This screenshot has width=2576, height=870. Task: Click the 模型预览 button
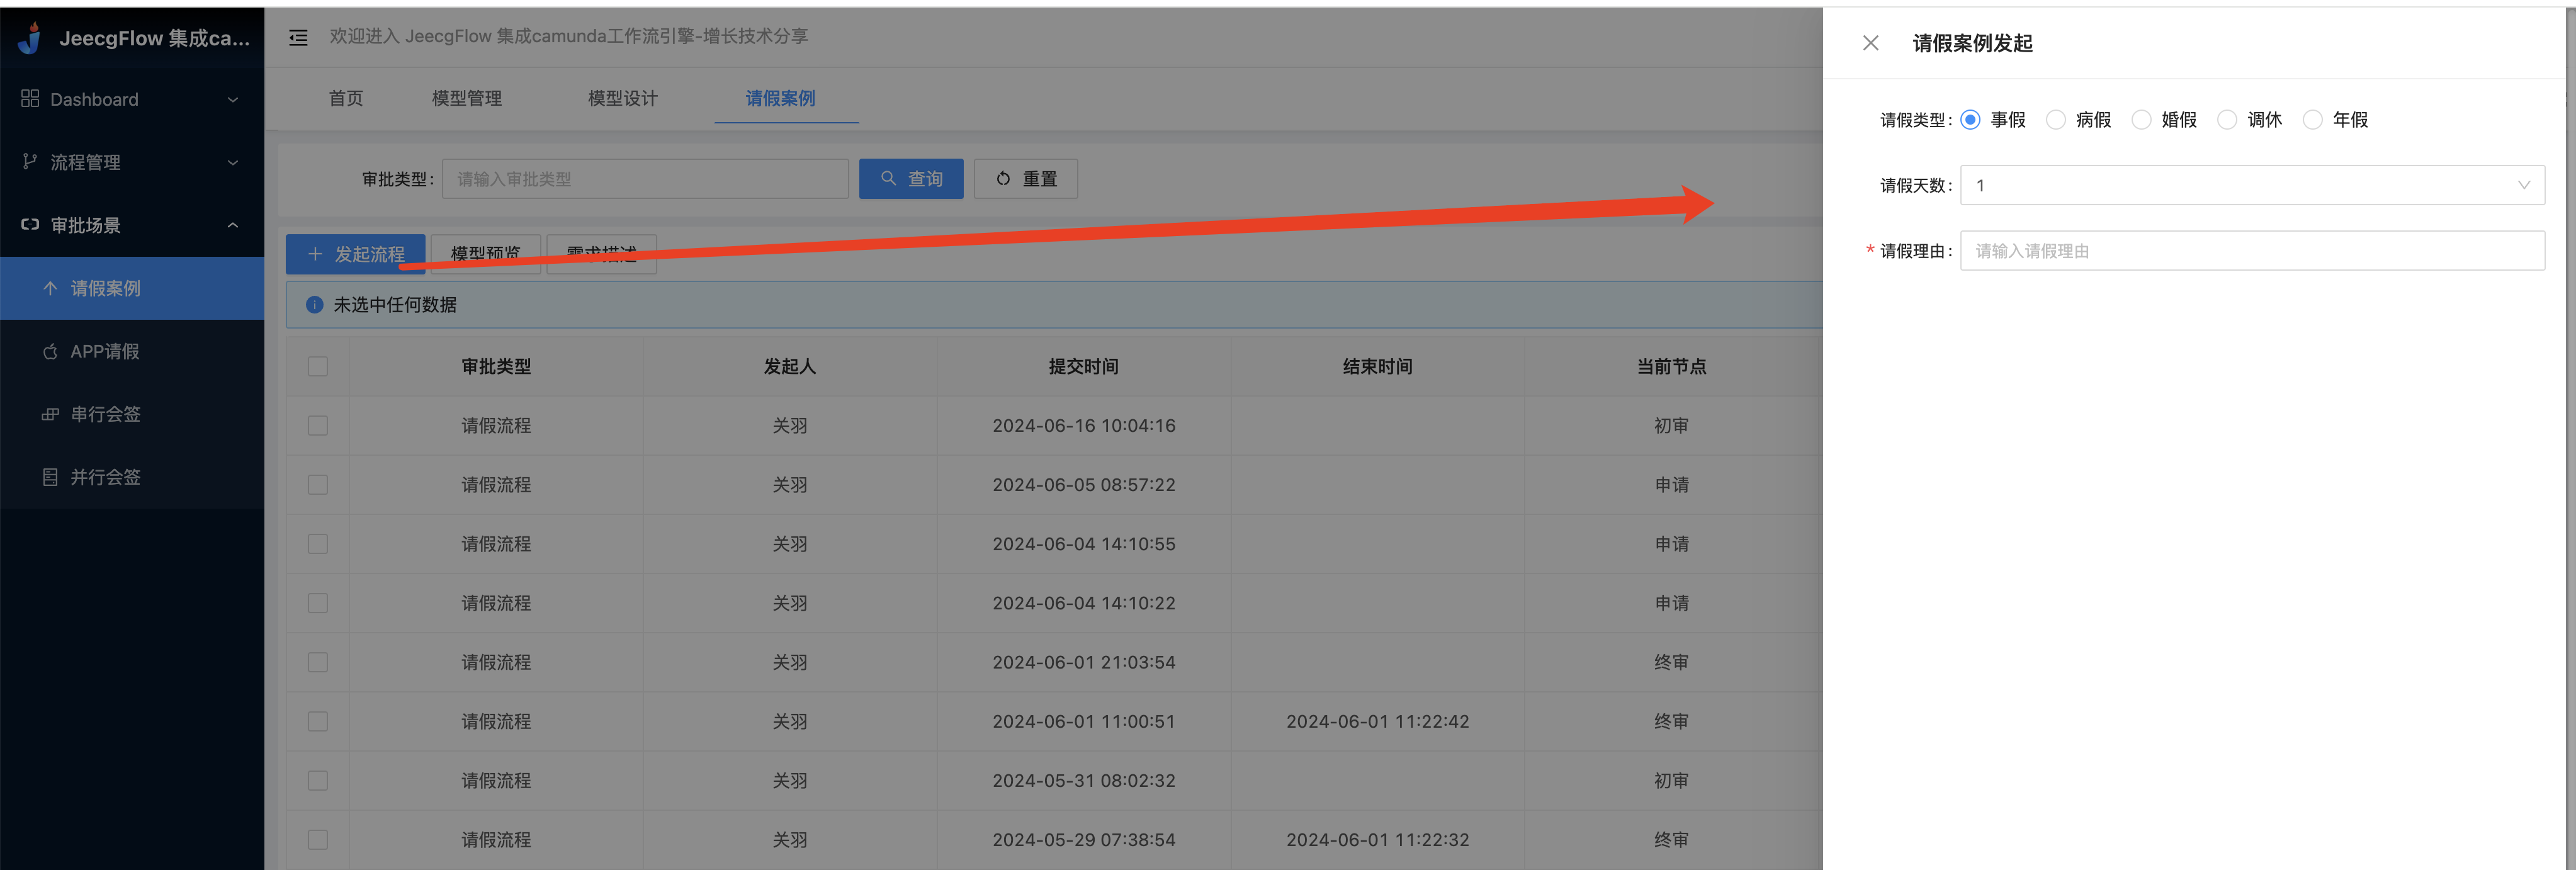486,254
